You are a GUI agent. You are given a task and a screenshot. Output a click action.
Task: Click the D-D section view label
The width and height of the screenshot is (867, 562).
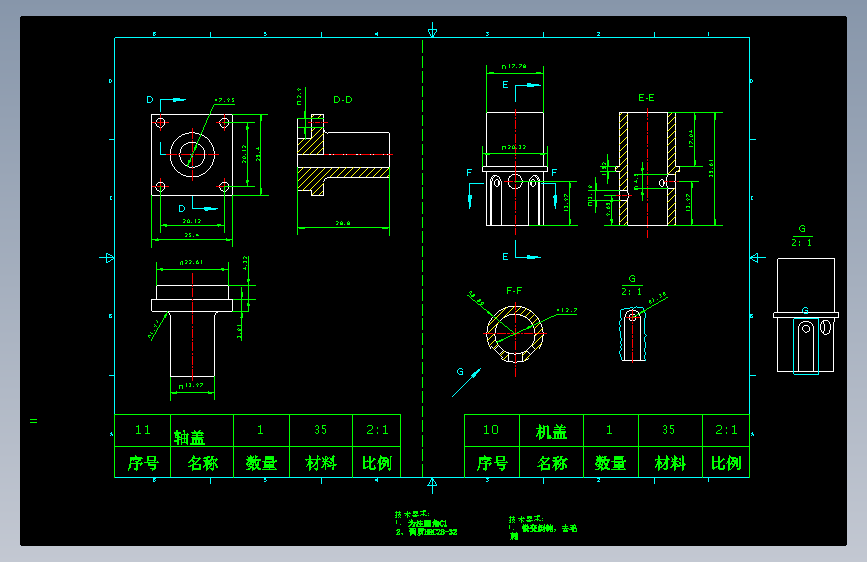click(342, 100)
